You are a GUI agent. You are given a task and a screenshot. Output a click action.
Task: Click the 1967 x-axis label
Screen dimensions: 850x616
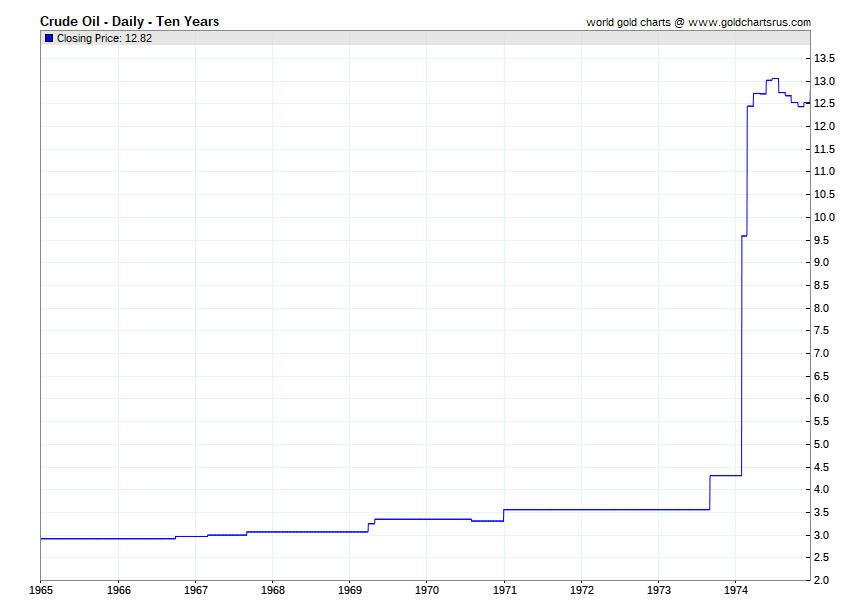[195, 590]
